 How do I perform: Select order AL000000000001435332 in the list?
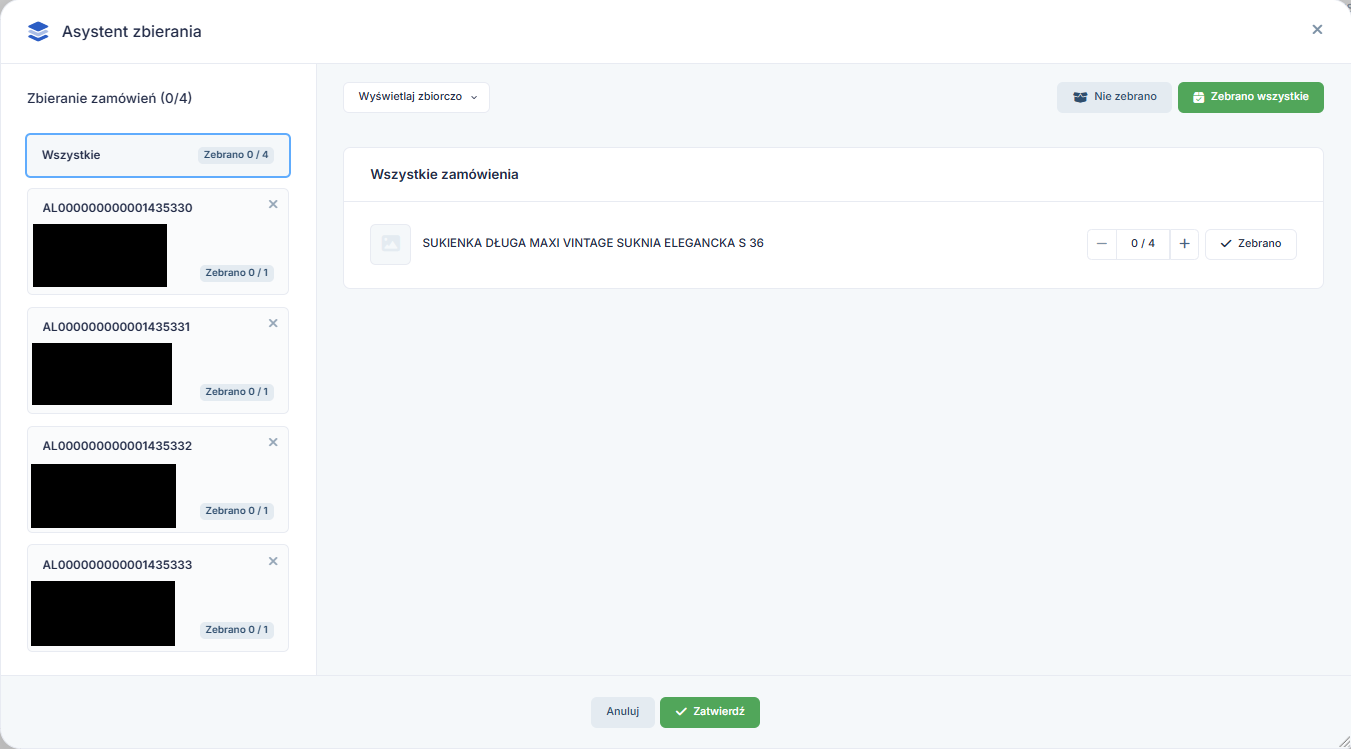(117, 446)
